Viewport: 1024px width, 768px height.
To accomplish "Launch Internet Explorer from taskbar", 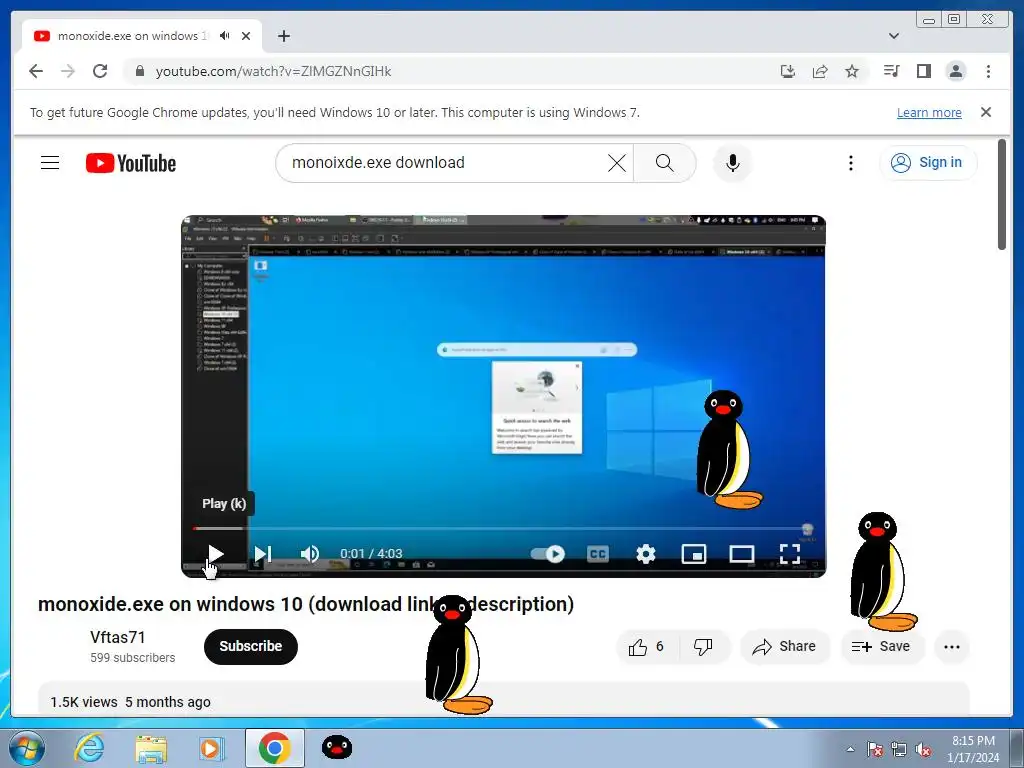I will (89, 748).
